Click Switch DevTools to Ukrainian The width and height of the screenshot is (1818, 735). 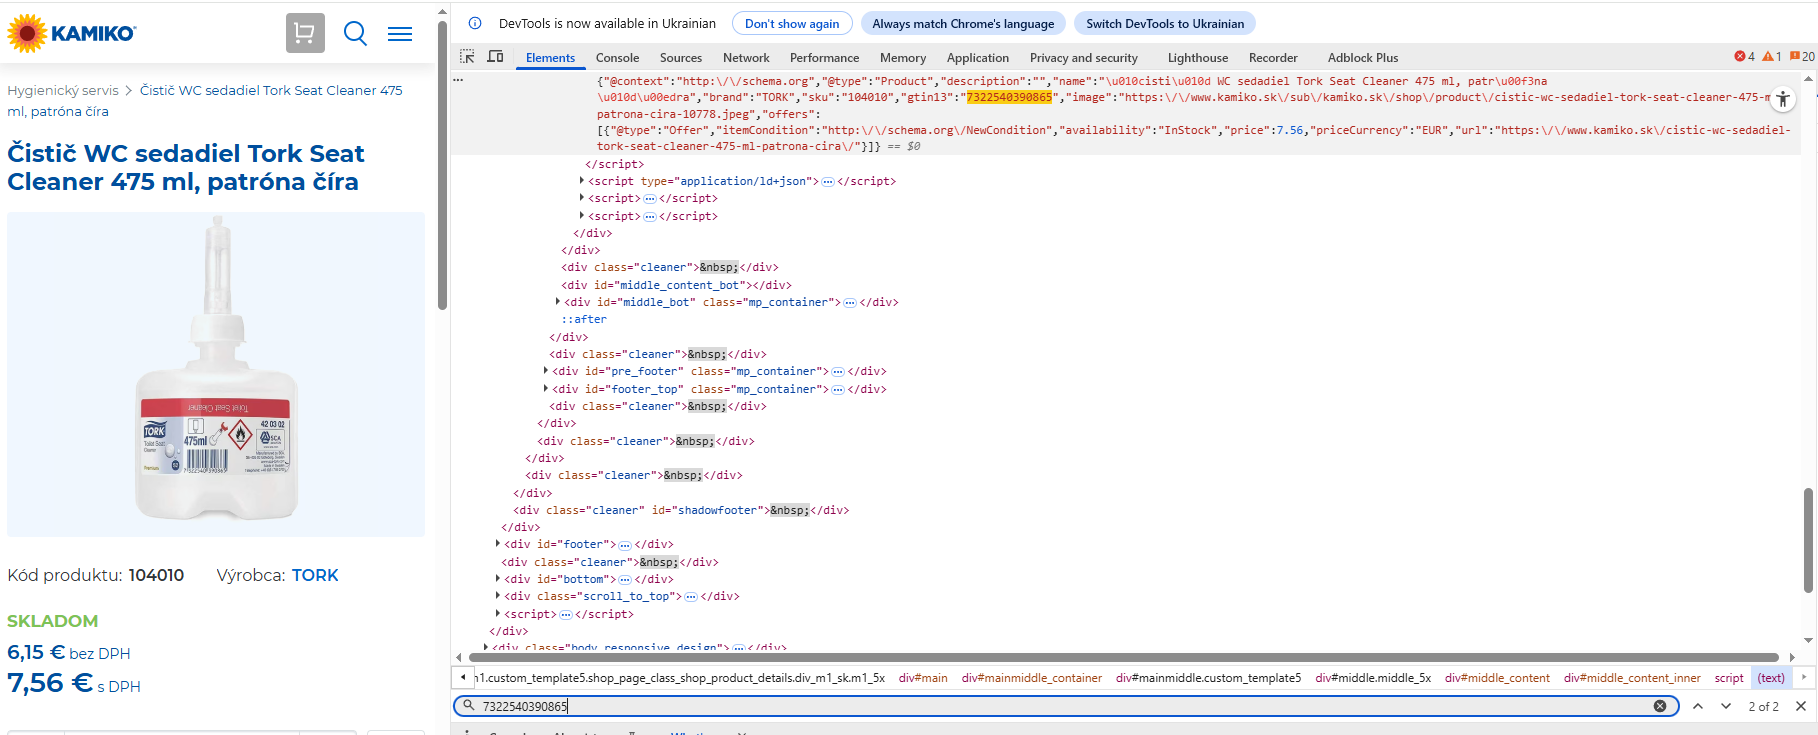tap(1165, 23)
